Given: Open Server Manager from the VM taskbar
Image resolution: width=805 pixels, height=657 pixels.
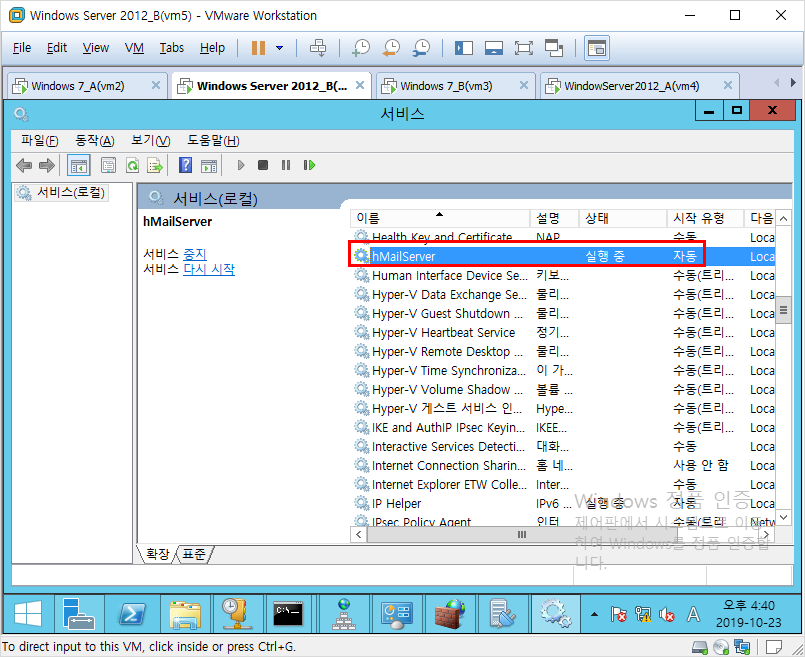Looking at the screenshot, I should coord(79,614).
